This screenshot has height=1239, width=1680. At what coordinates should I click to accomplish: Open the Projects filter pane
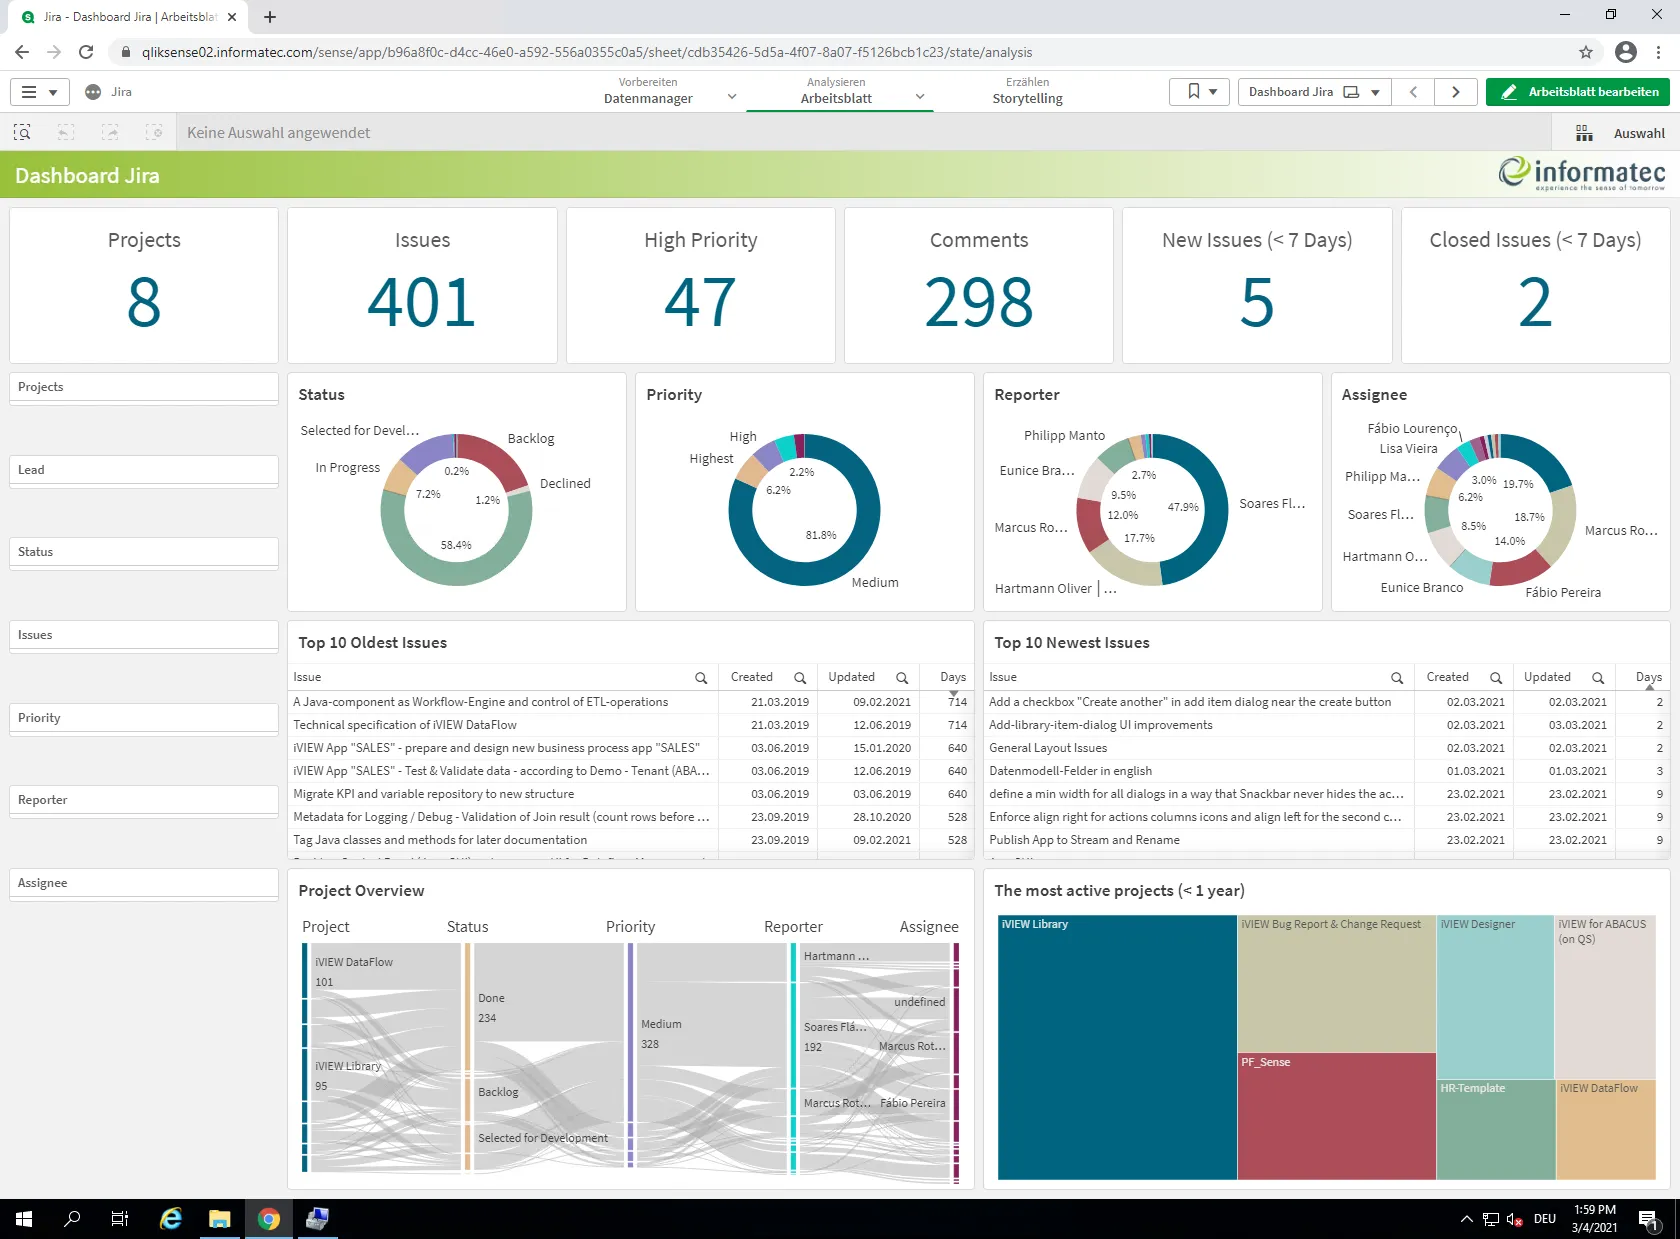[x=144, y=388]
